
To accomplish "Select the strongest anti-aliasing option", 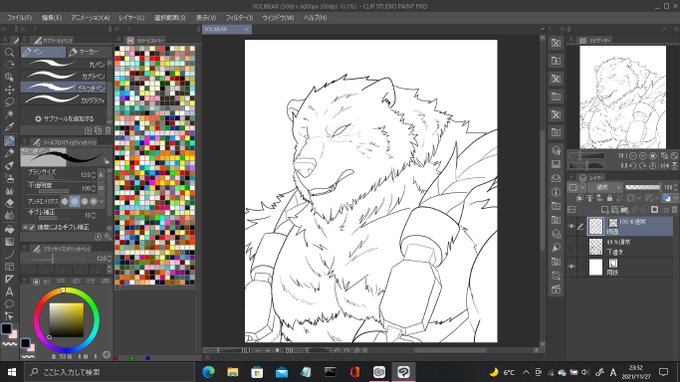I will 94,201.
